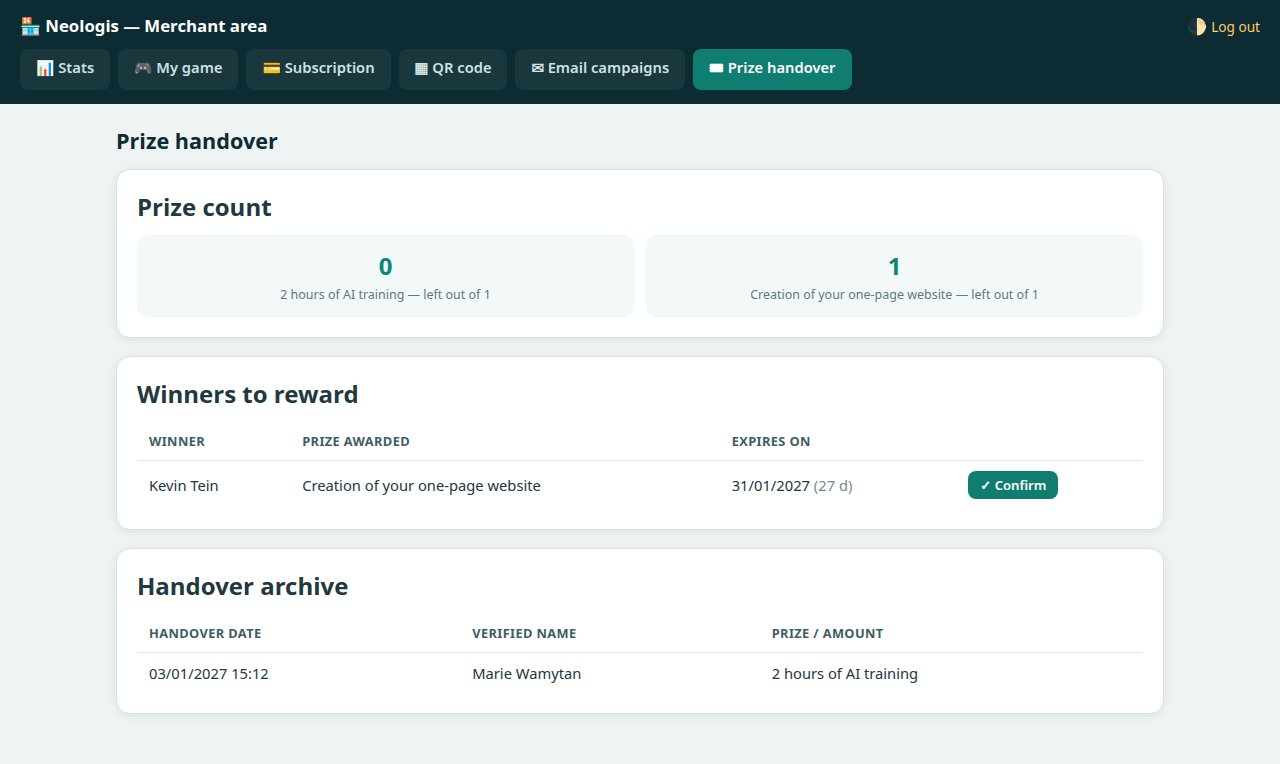This screenshot has height=764, width=1280.
Task: Click archived prize 2 hours of AI training
Action: (x=845, y=674)
